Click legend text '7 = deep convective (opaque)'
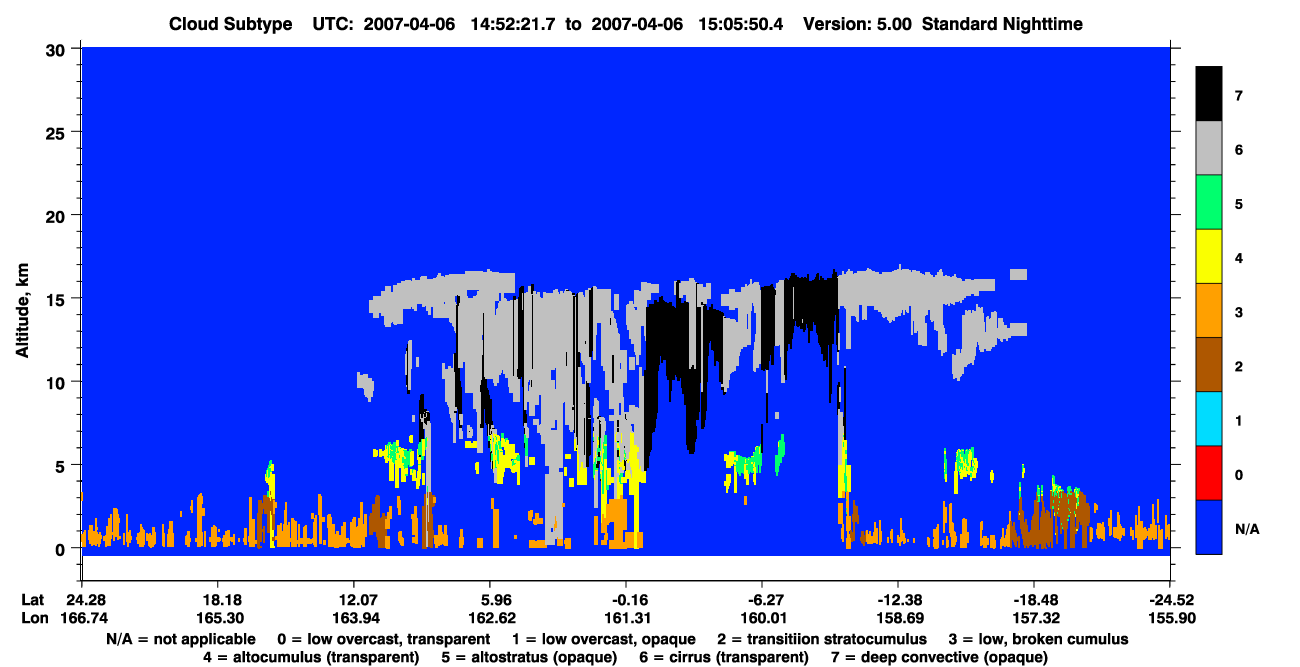This screenshot has height=667, width=1300. tap(940, 657)
